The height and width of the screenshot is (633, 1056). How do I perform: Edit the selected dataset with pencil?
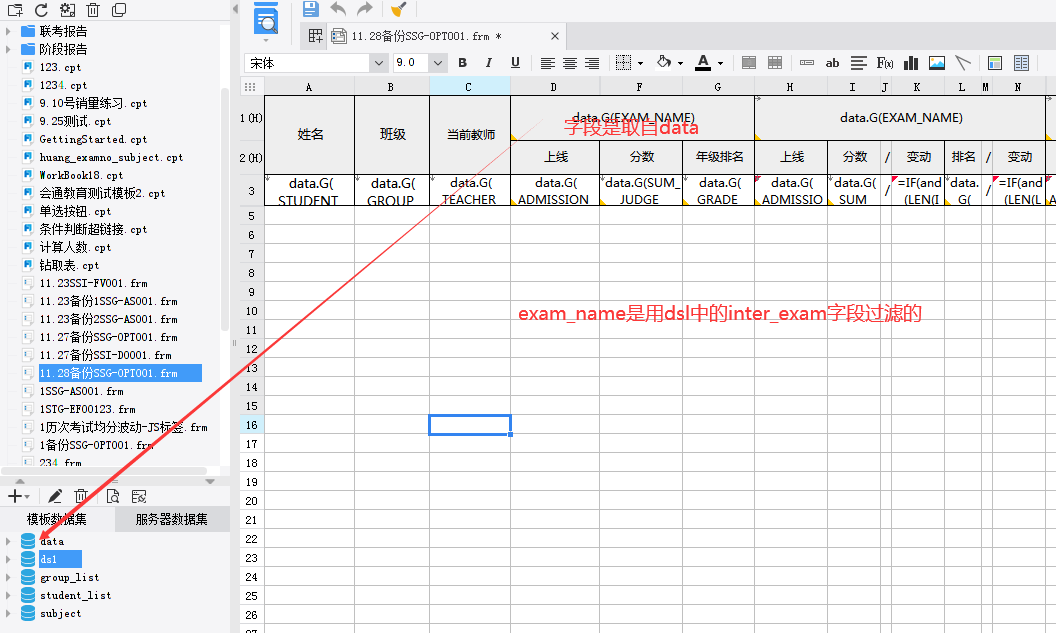click(55, 496)
